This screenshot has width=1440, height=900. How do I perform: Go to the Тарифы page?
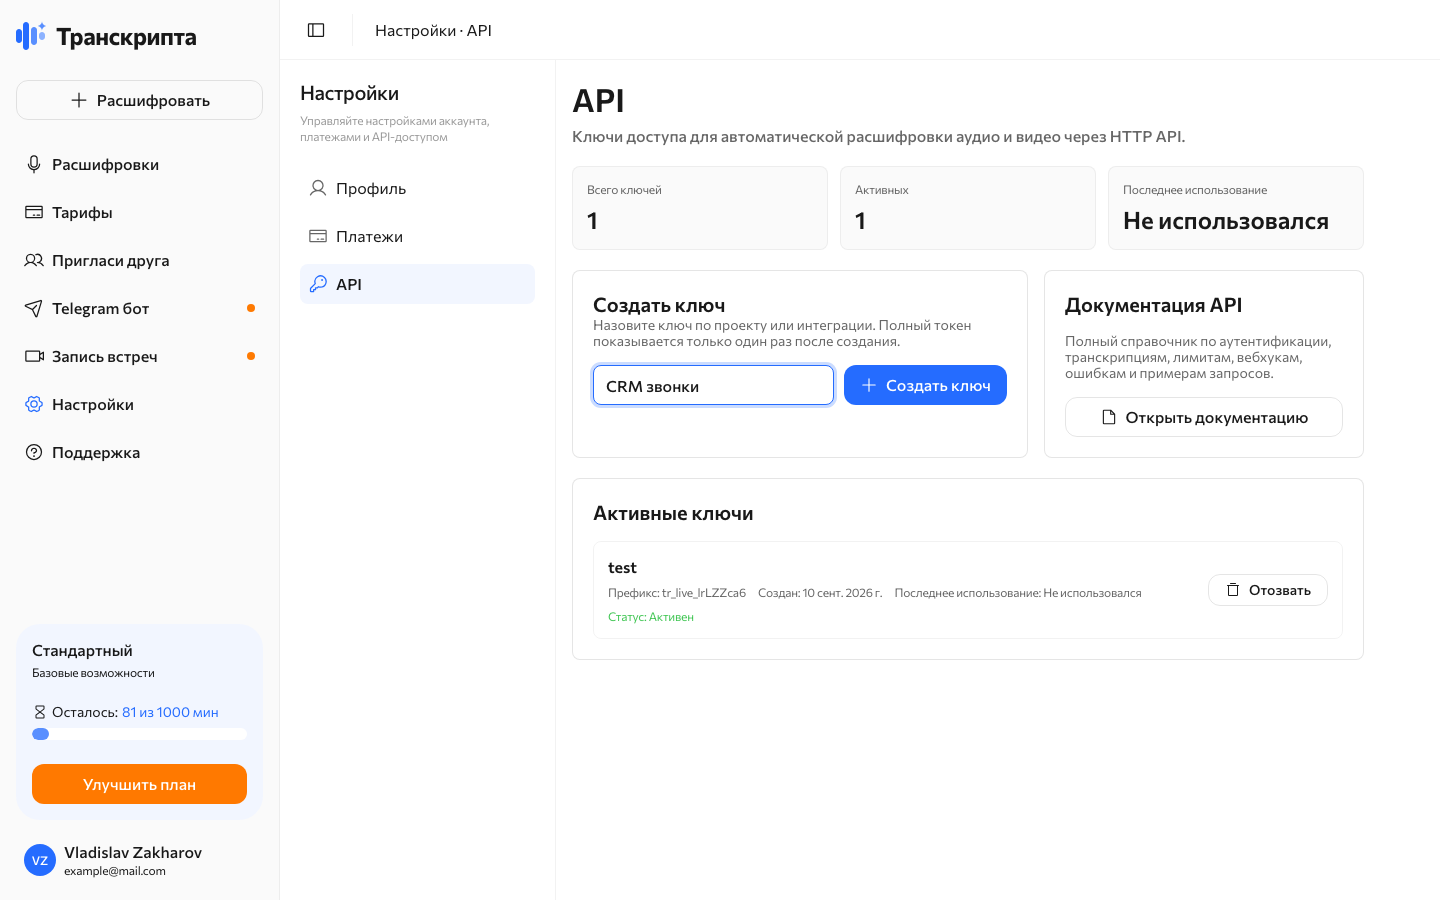(139, 212)
